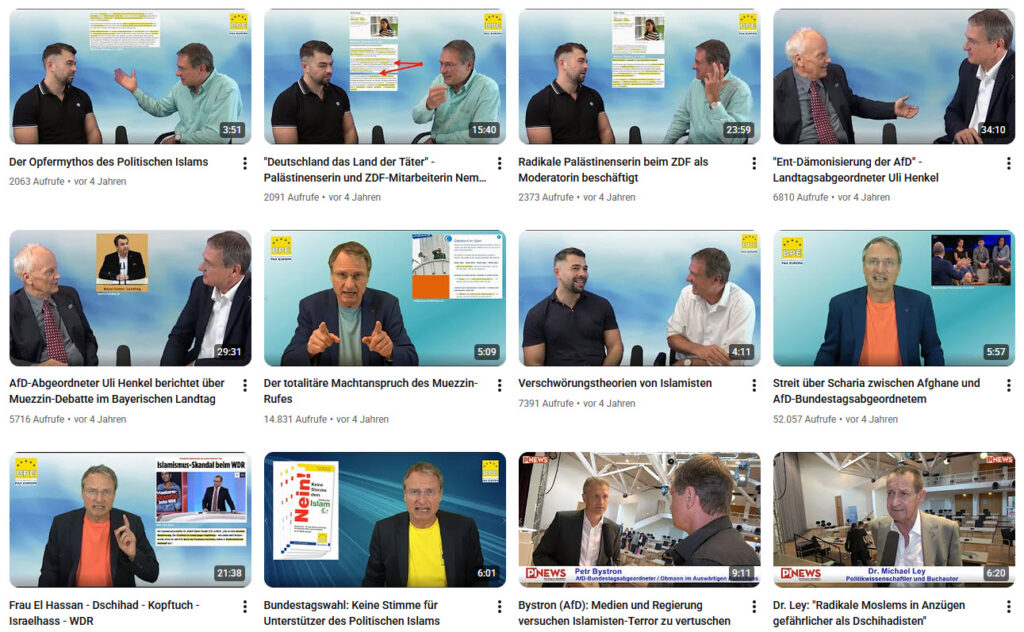The width and height of the screenshot is (1024, 632).
Task: Open three-dot menu for 'Deutschland das Land der Täter' video
Action: (500, 163)
